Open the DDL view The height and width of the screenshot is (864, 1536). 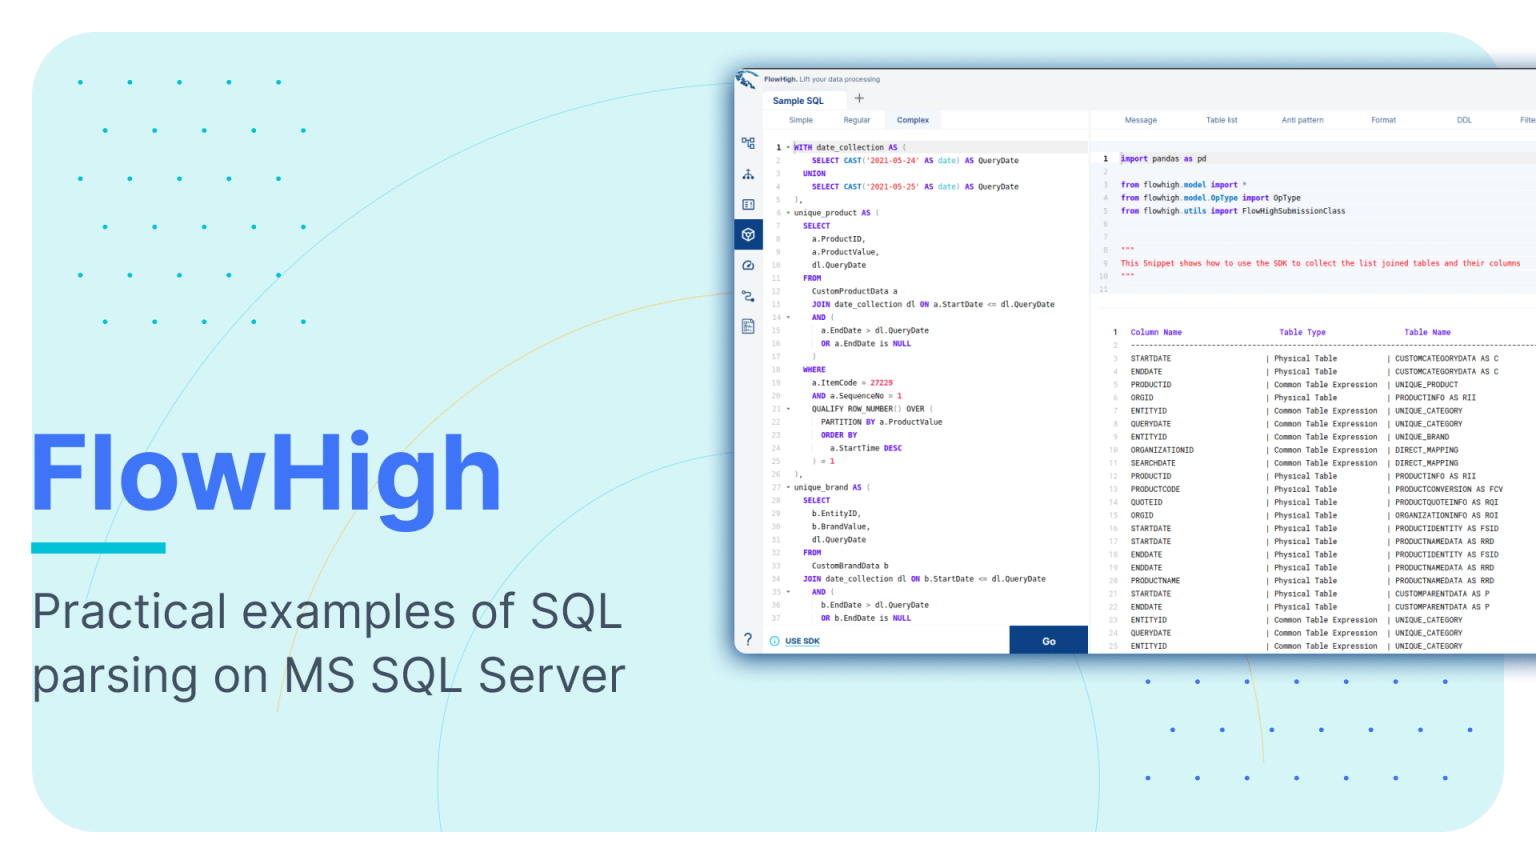[x=1464, y=119]
